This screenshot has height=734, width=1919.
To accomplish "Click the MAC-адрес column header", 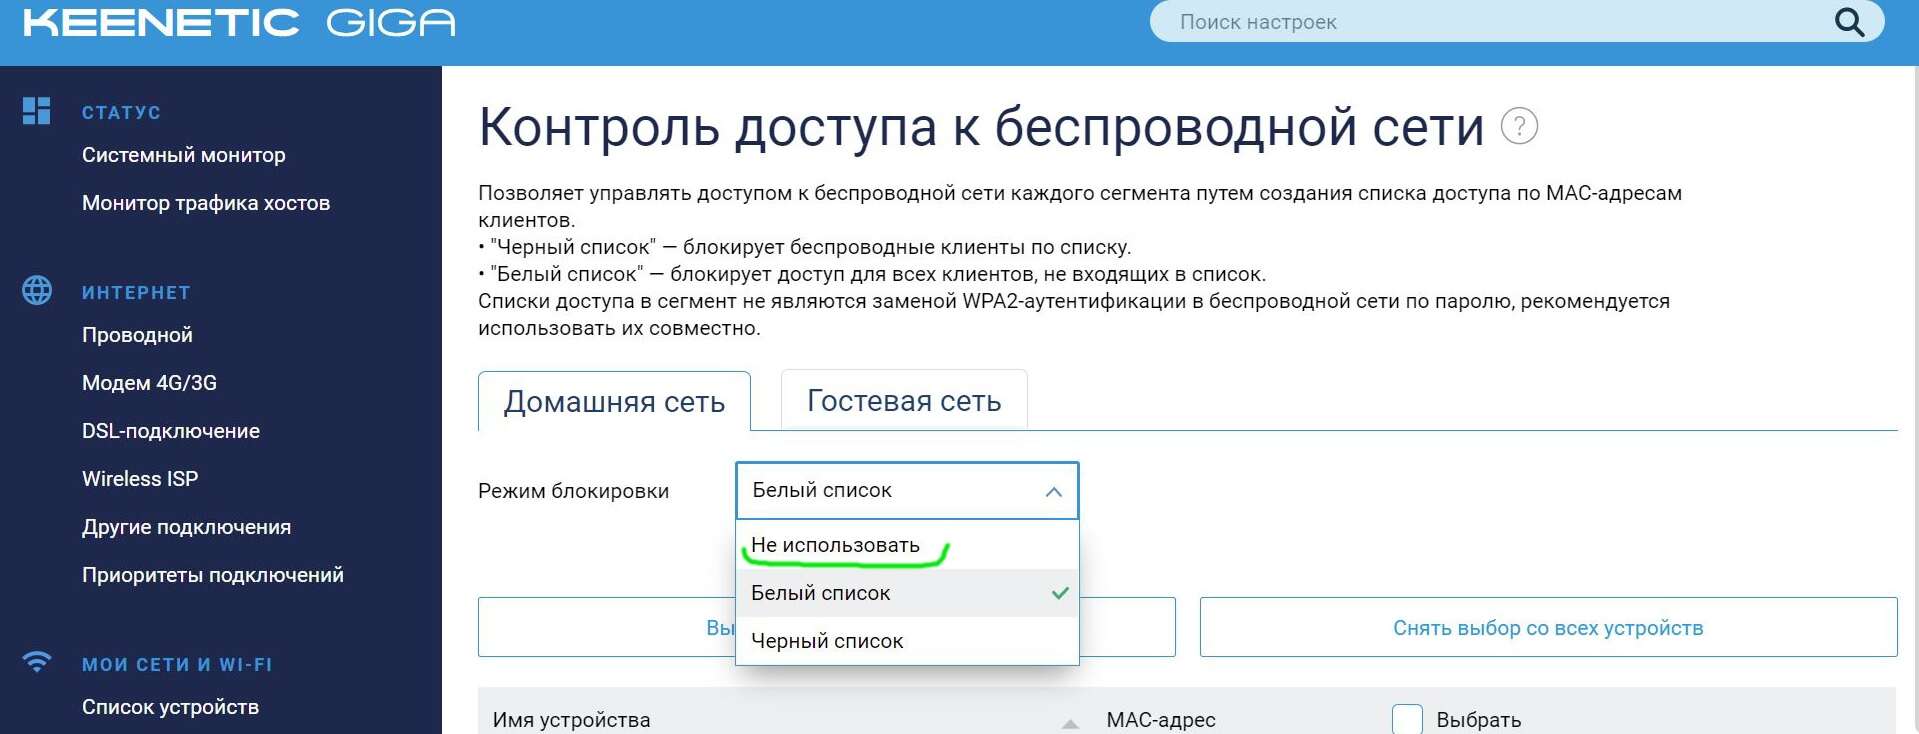I will click(x=1161, y=719).
